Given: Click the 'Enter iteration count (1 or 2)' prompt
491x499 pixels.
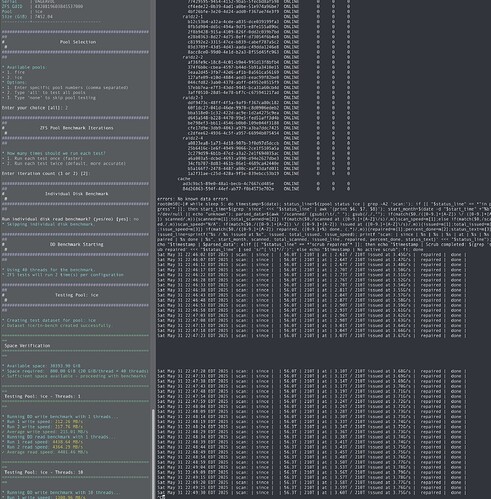Looking at the screenshot, I should click(x=46, y=174).
